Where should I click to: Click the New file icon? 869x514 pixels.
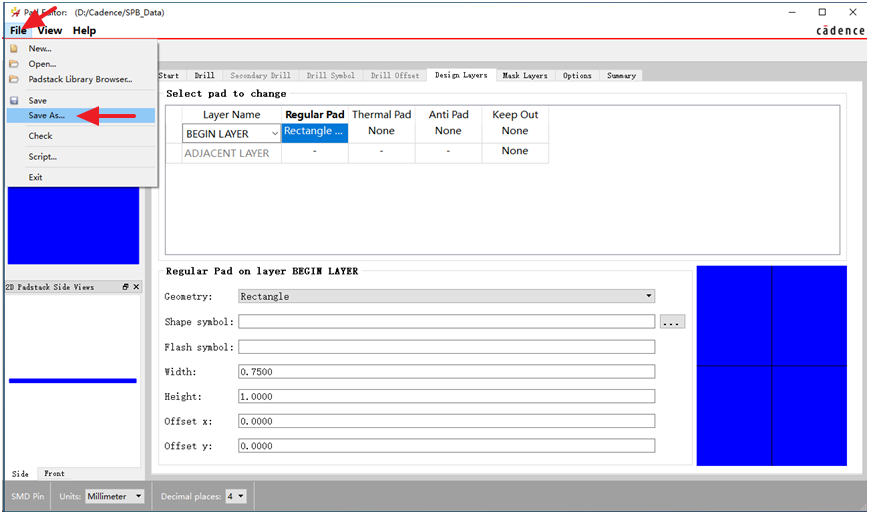[14, 49]
